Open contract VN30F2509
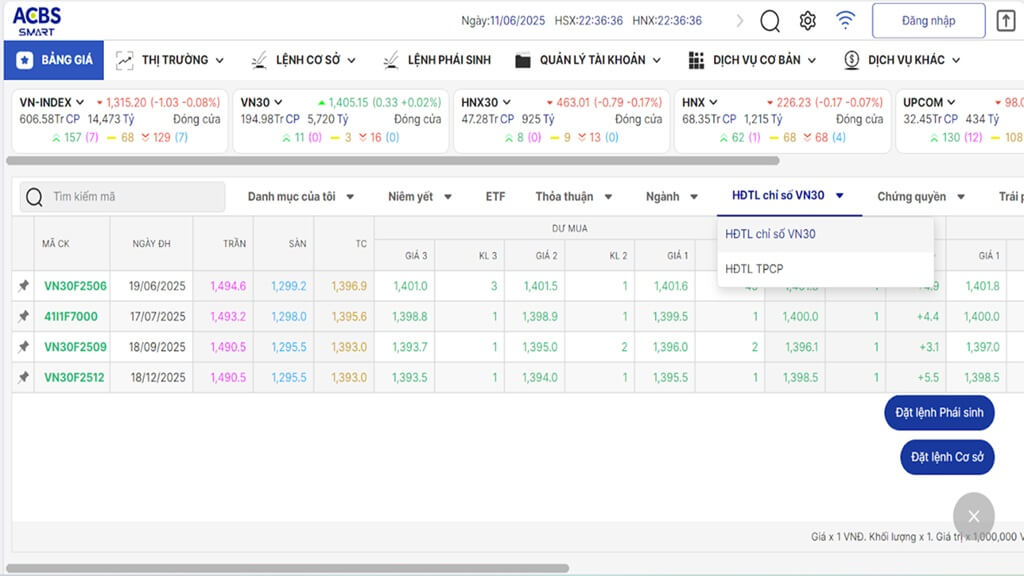Image resolution: width=1024 pixels, height=576 pixels. [75, 347]
